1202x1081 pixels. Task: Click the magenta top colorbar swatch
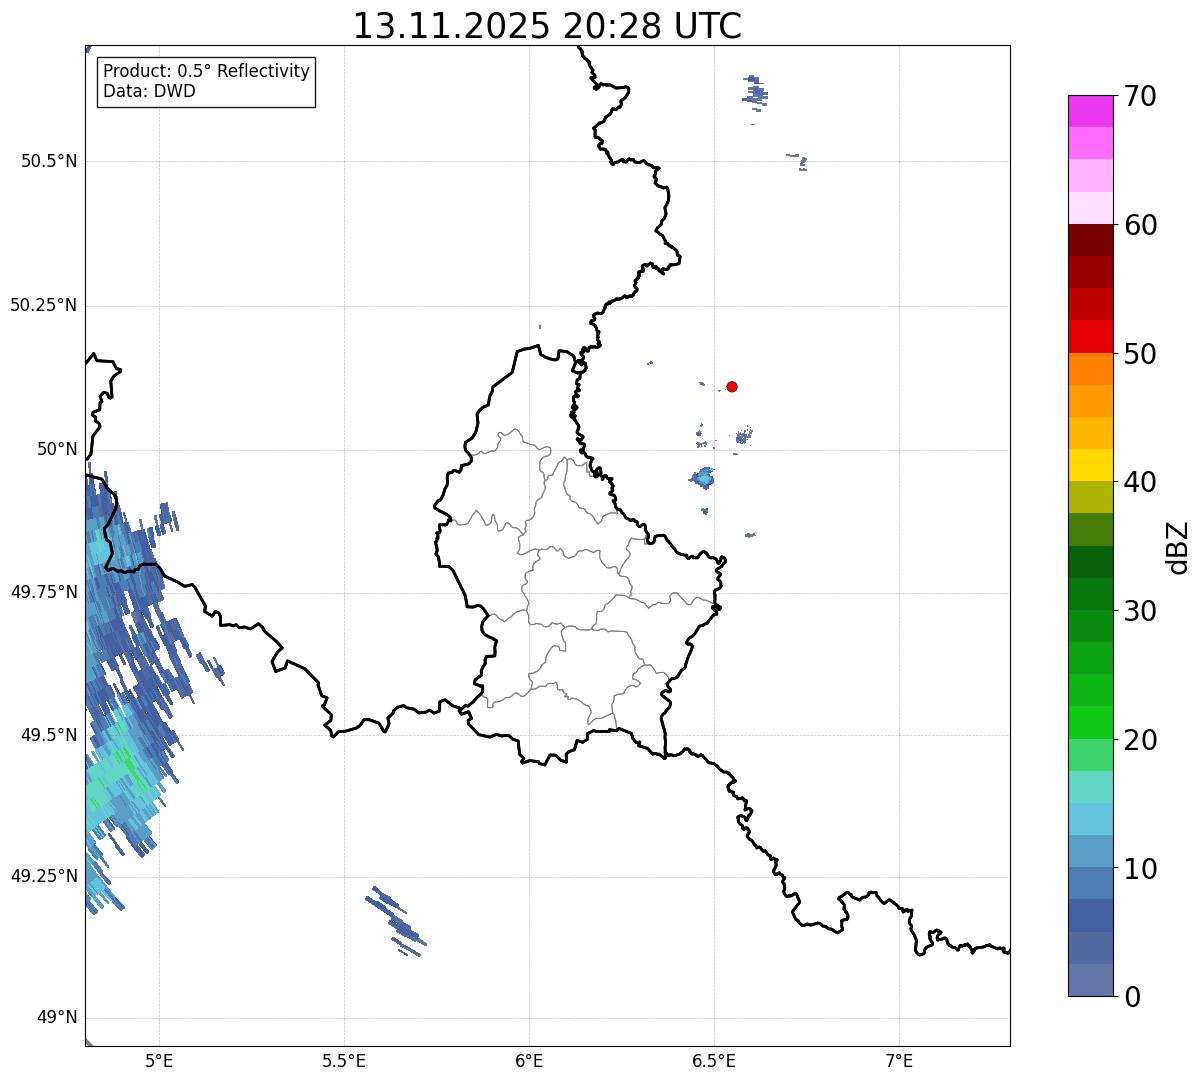1090,111
